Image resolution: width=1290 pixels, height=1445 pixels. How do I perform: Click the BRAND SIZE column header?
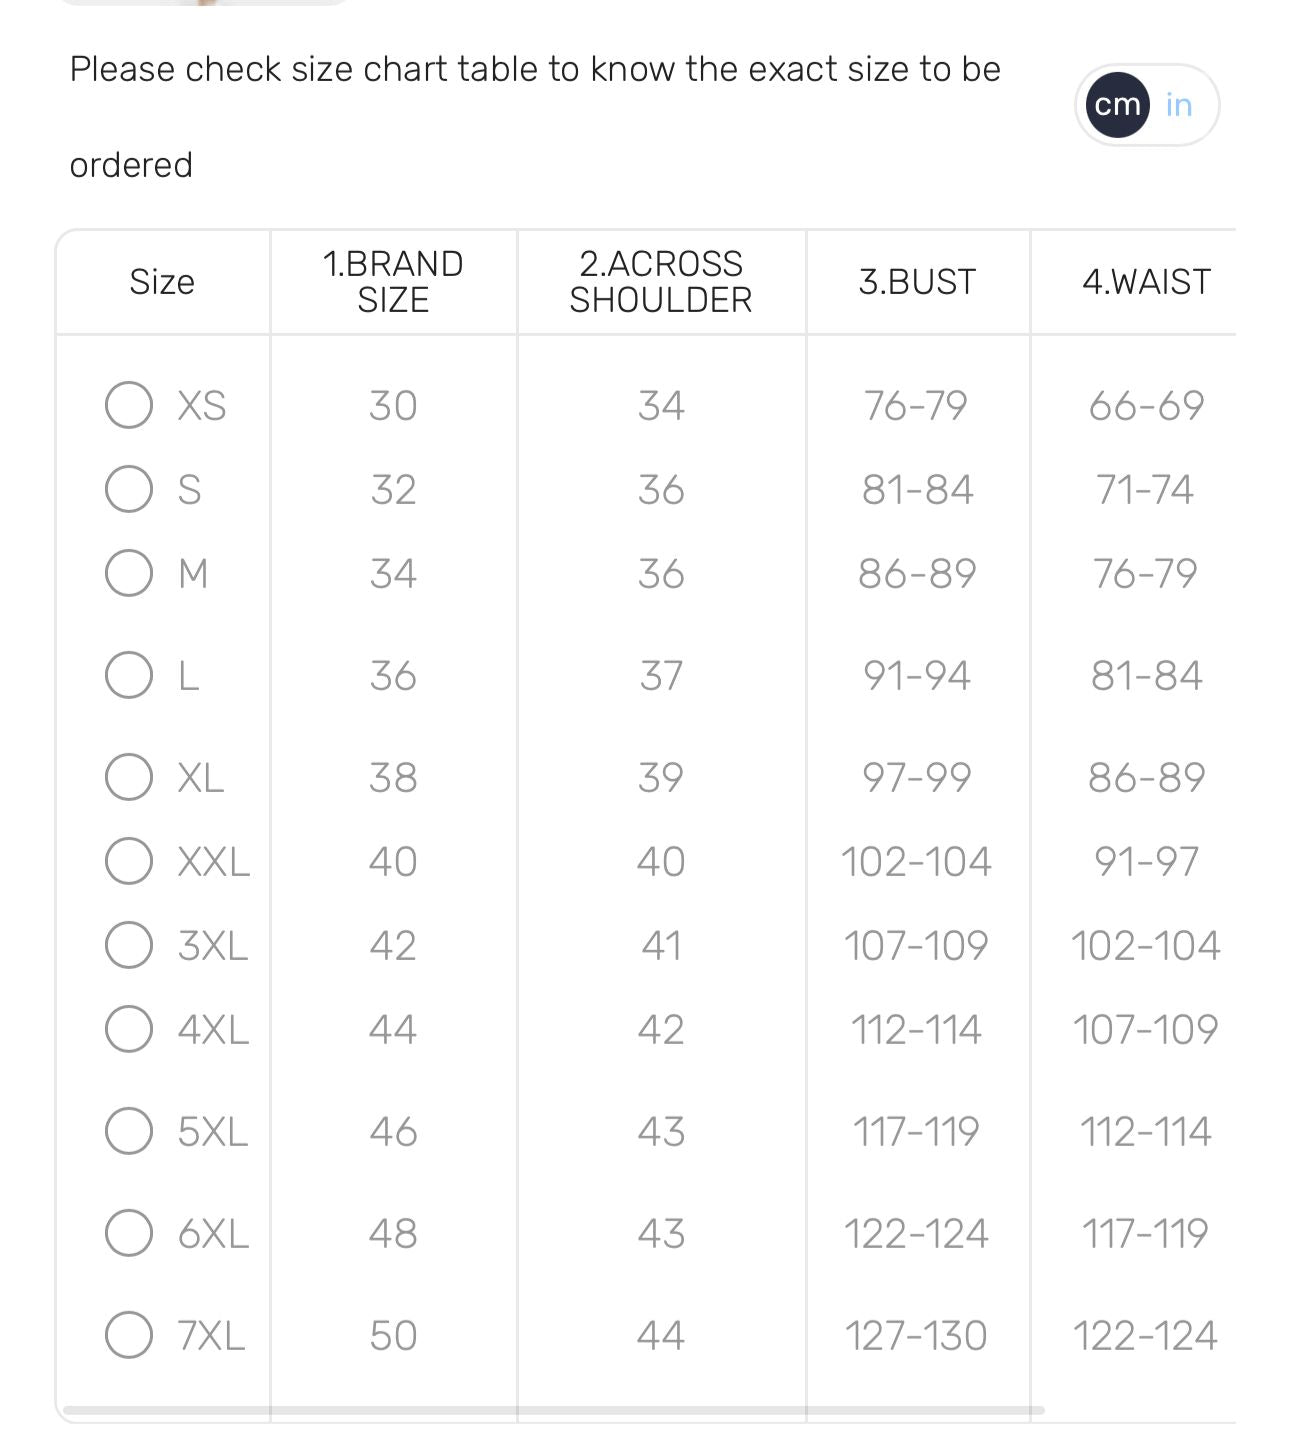393,282
